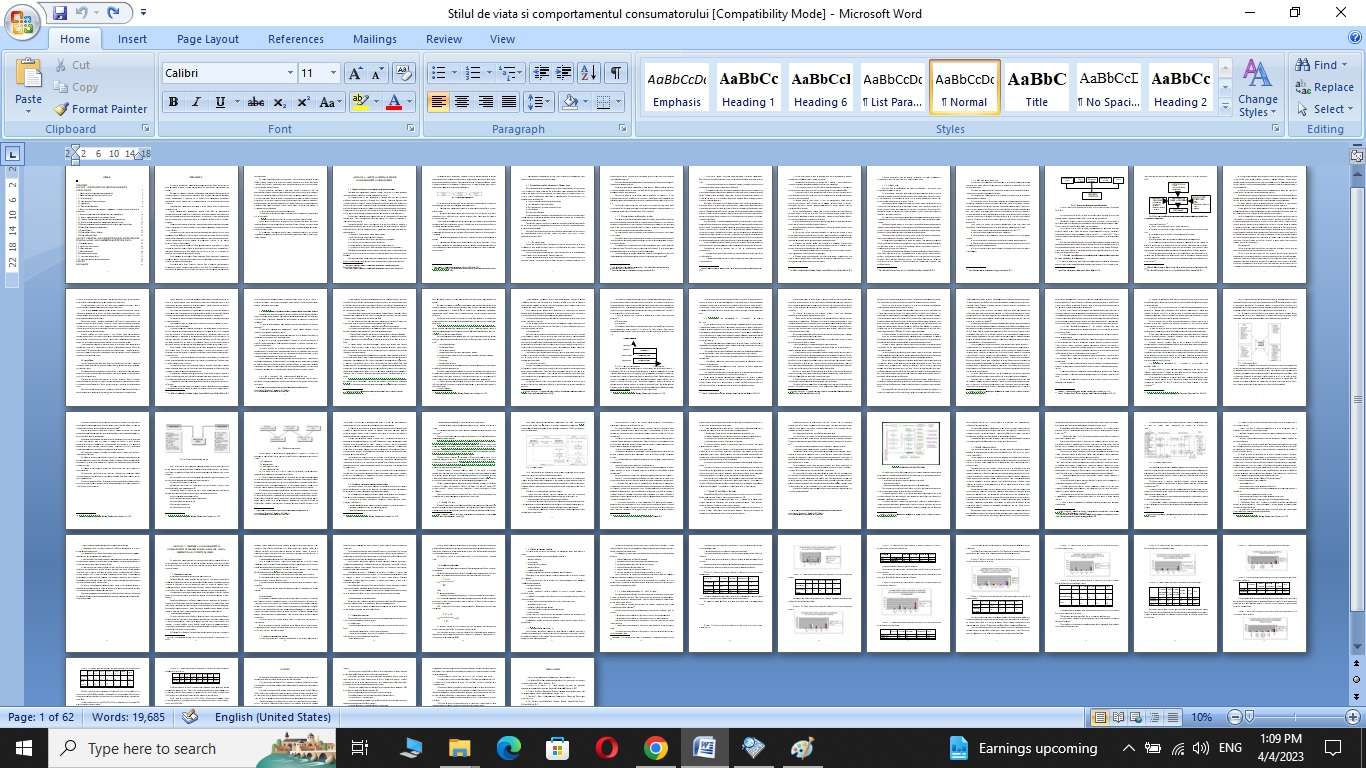
Task: Click the Superscript icon
Action: [303, 102]
